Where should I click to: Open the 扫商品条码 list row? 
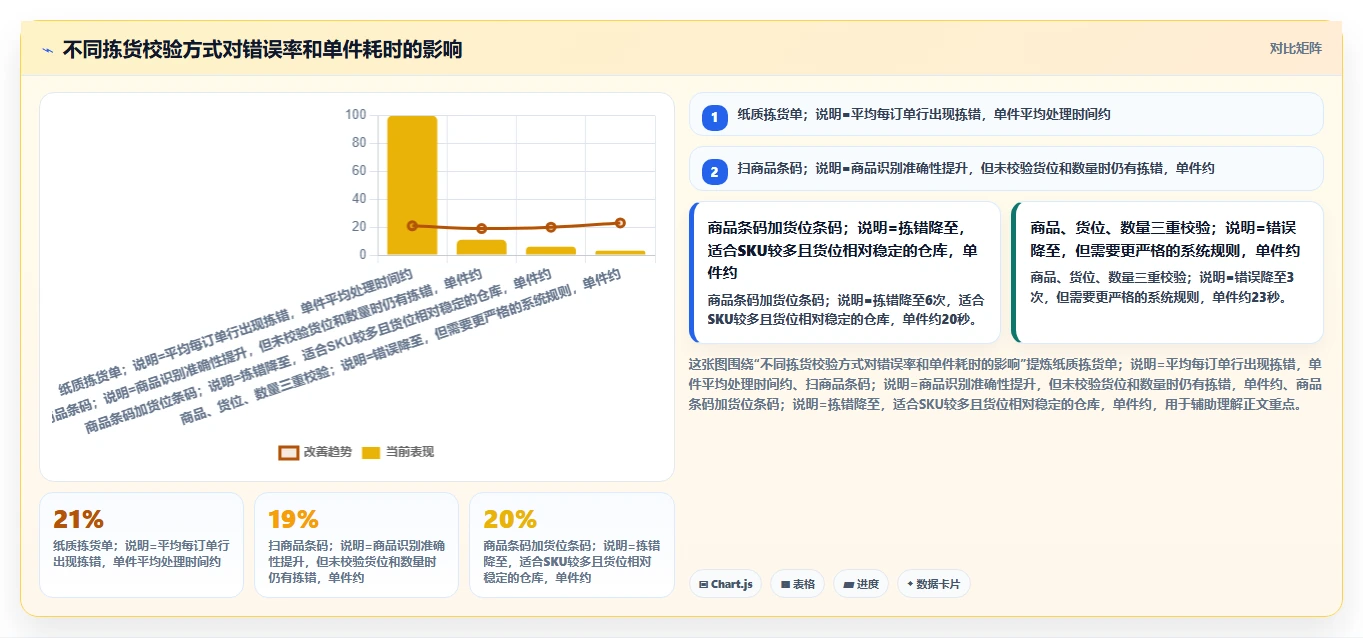[1006, 168]
